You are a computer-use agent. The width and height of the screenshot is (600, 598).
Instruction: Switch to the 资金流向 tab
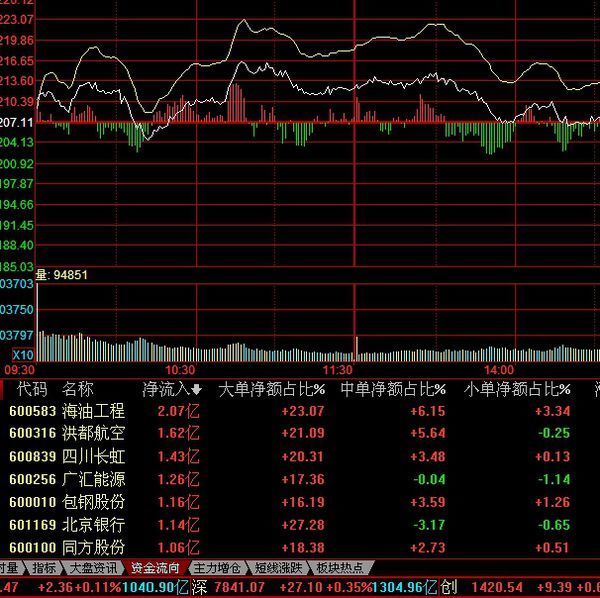157,568
